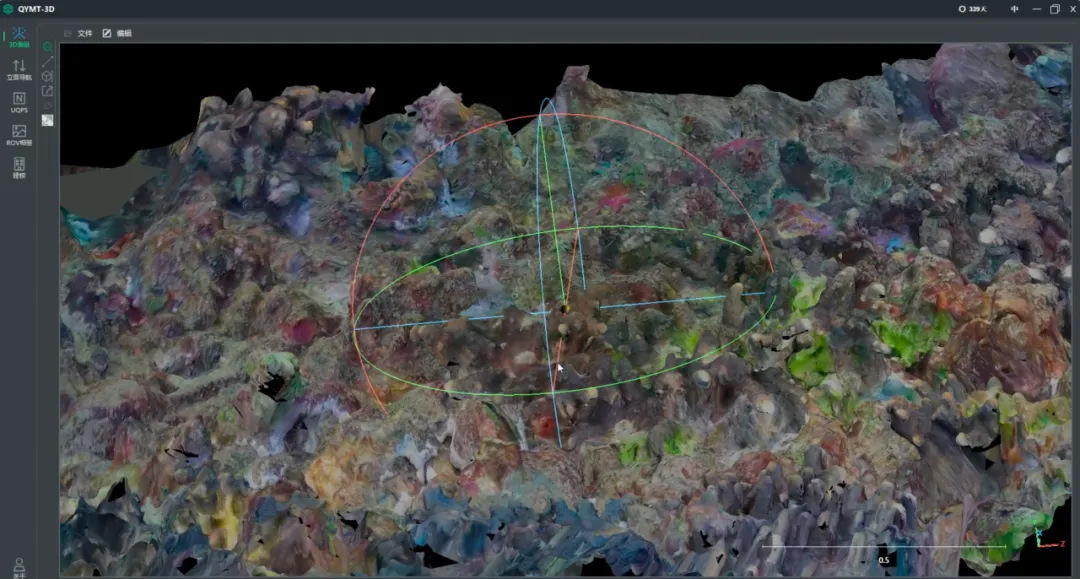Open the ROV image sidebar module
The width and height of the screenshot is (1080, 579).
[x=19, y=135]
